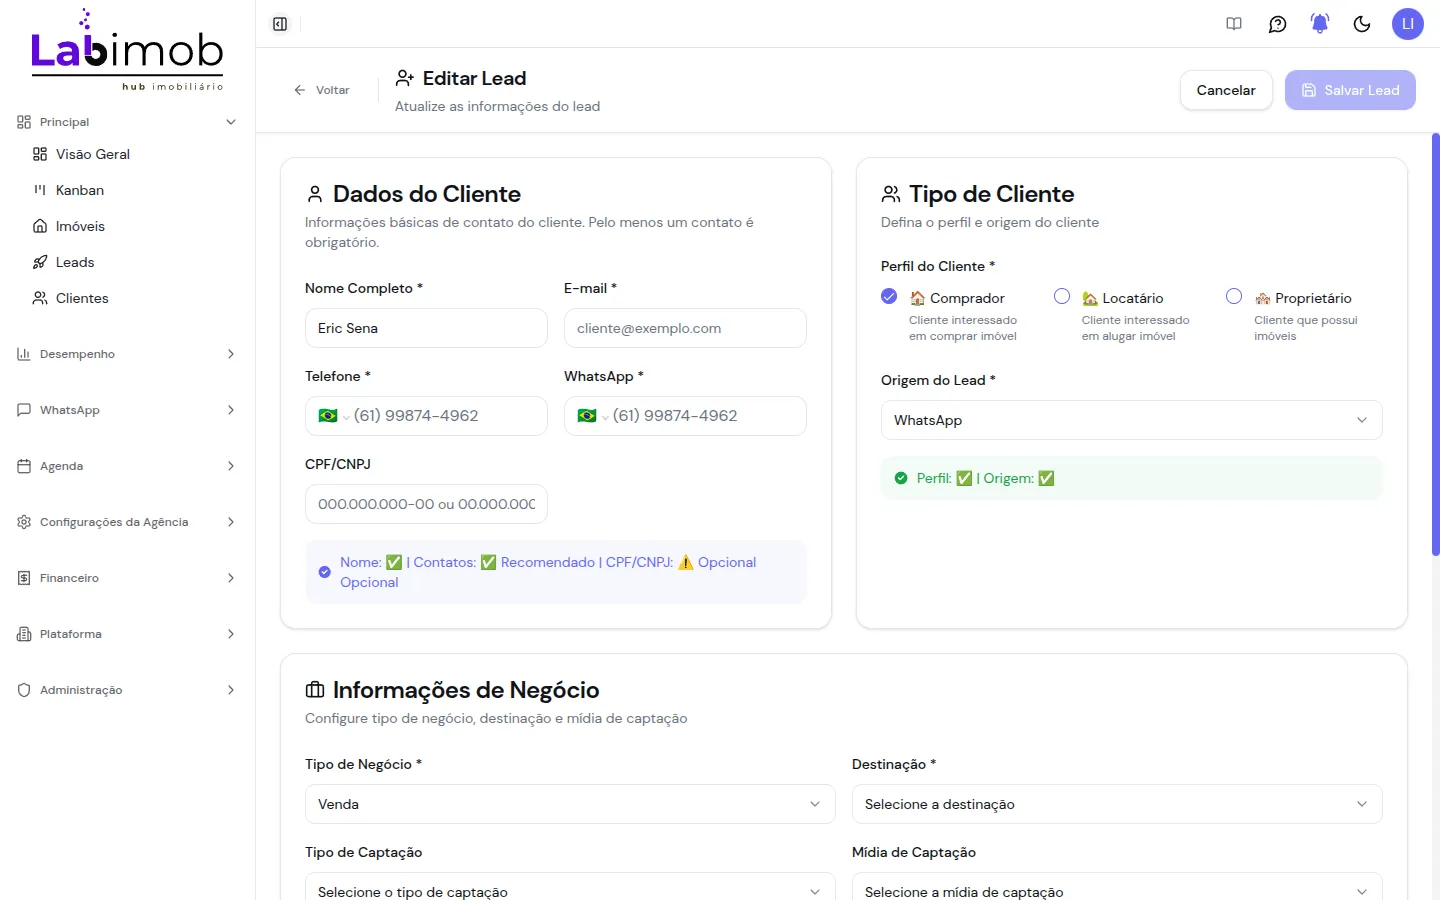Click the Plataforma building icon
This screenshot has width=1440, height=900.
point(24,634)
